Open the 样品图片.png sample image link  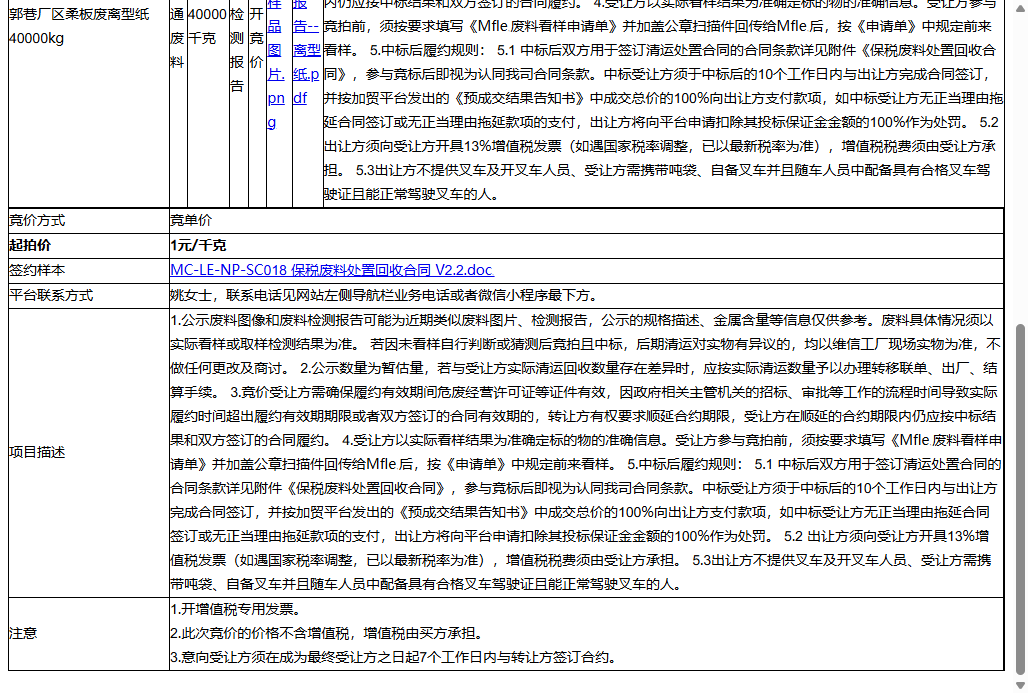coord(276,62)
